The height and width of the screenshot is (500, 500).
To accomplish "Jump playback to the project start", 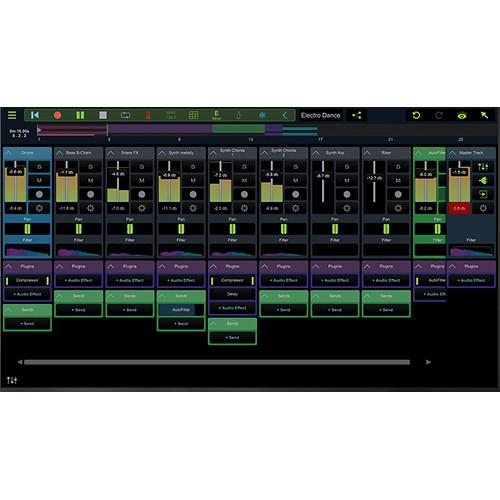I will tap(35, 115).
